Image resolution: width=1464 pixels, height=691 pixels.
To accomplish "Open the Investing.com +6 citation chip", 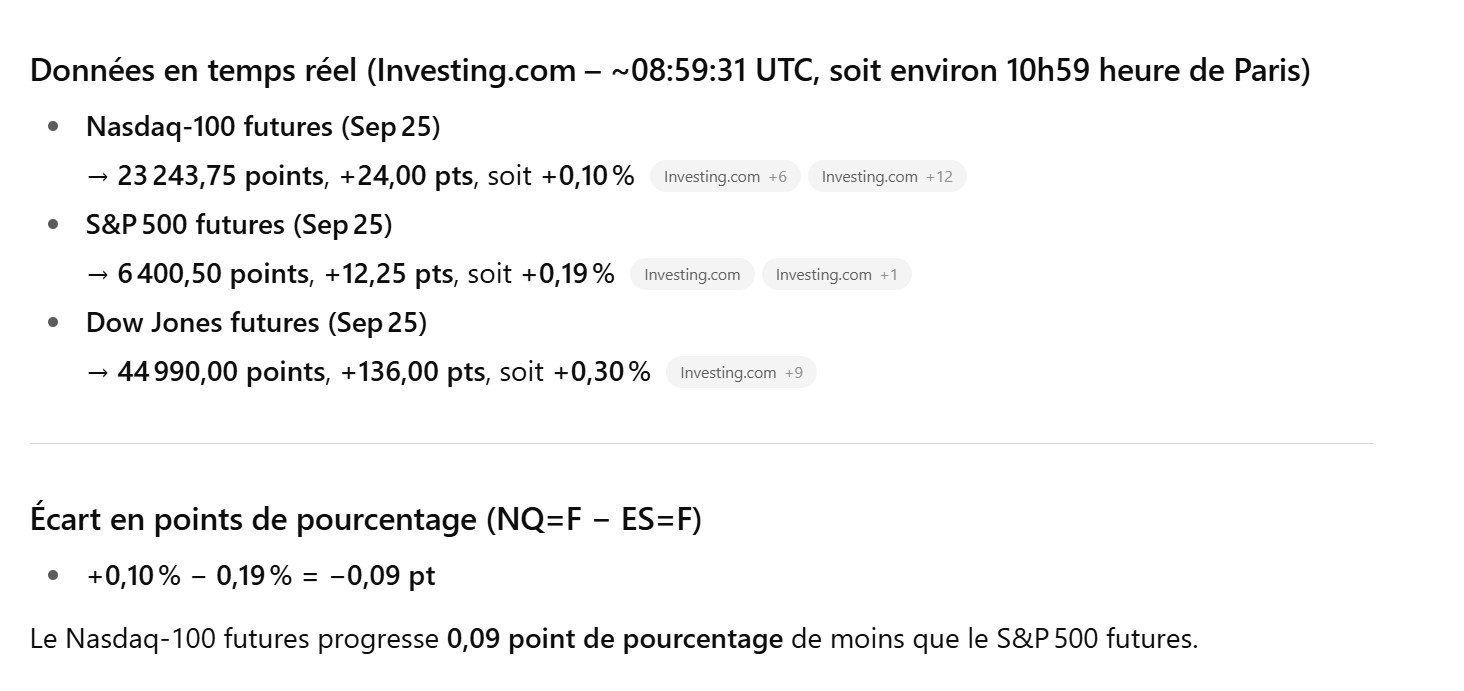I will tap(725, 177).
